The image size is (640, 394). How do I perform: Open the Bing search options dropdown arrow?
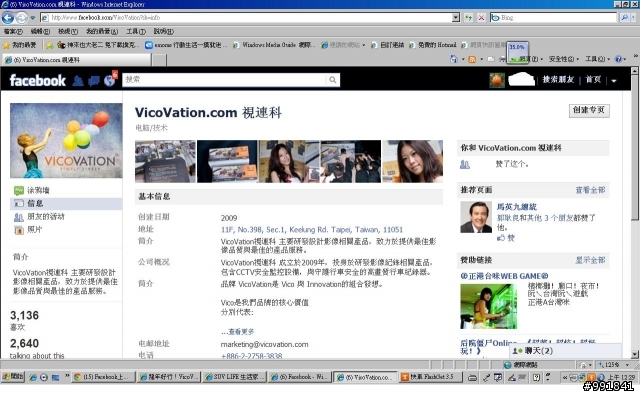[634, 18]
